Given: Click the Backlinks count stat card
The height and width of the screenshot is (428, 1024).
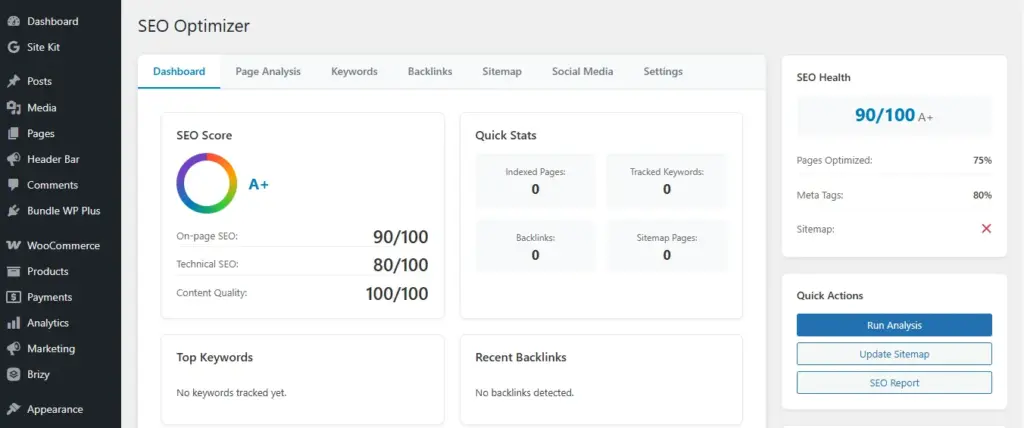Looking at the screenshot, I should click(535, 246).
